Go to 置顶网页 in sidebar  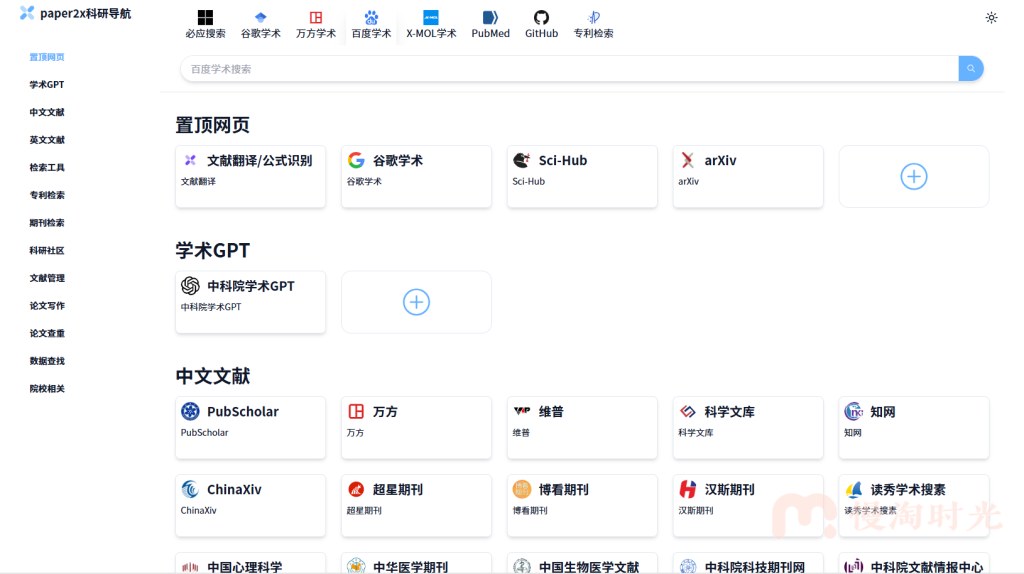47,57
